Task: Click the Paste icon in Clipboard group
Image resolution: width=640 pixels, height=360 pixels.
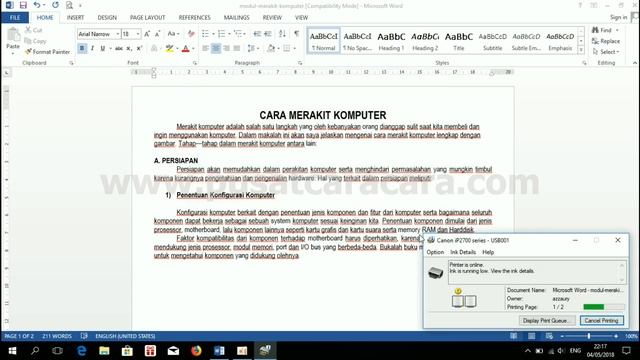Action: tap(13, 36)
